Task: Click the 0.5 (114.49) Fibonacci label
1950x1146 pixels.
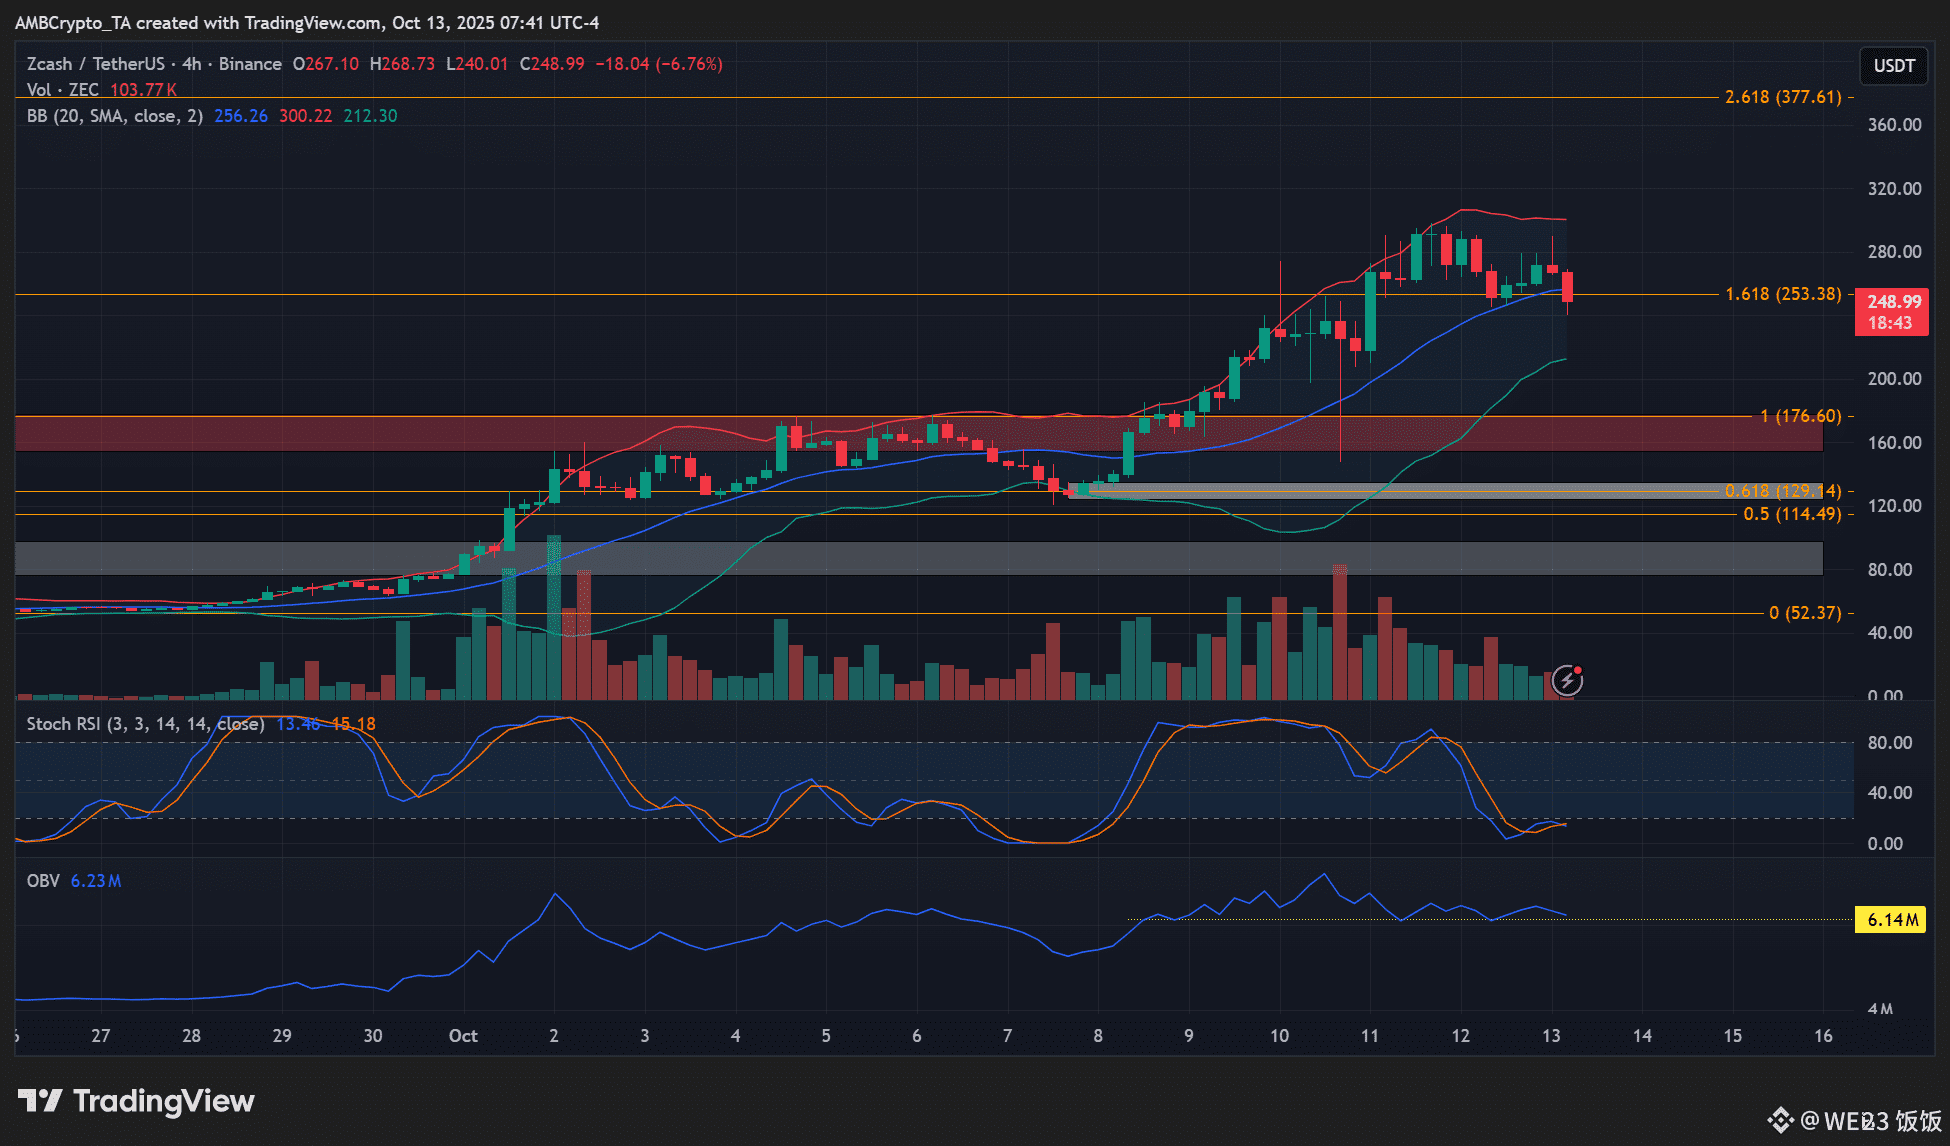Action: click(x=1792, y=514)
